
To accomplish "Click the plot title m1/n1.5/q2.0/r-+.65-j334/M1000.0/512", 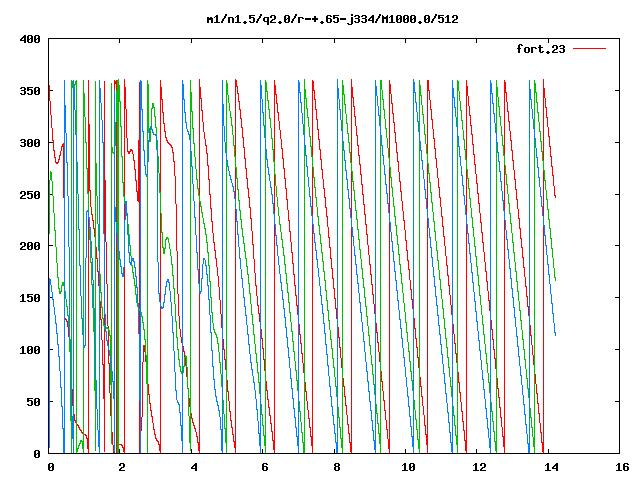I will tap(332, 19).
